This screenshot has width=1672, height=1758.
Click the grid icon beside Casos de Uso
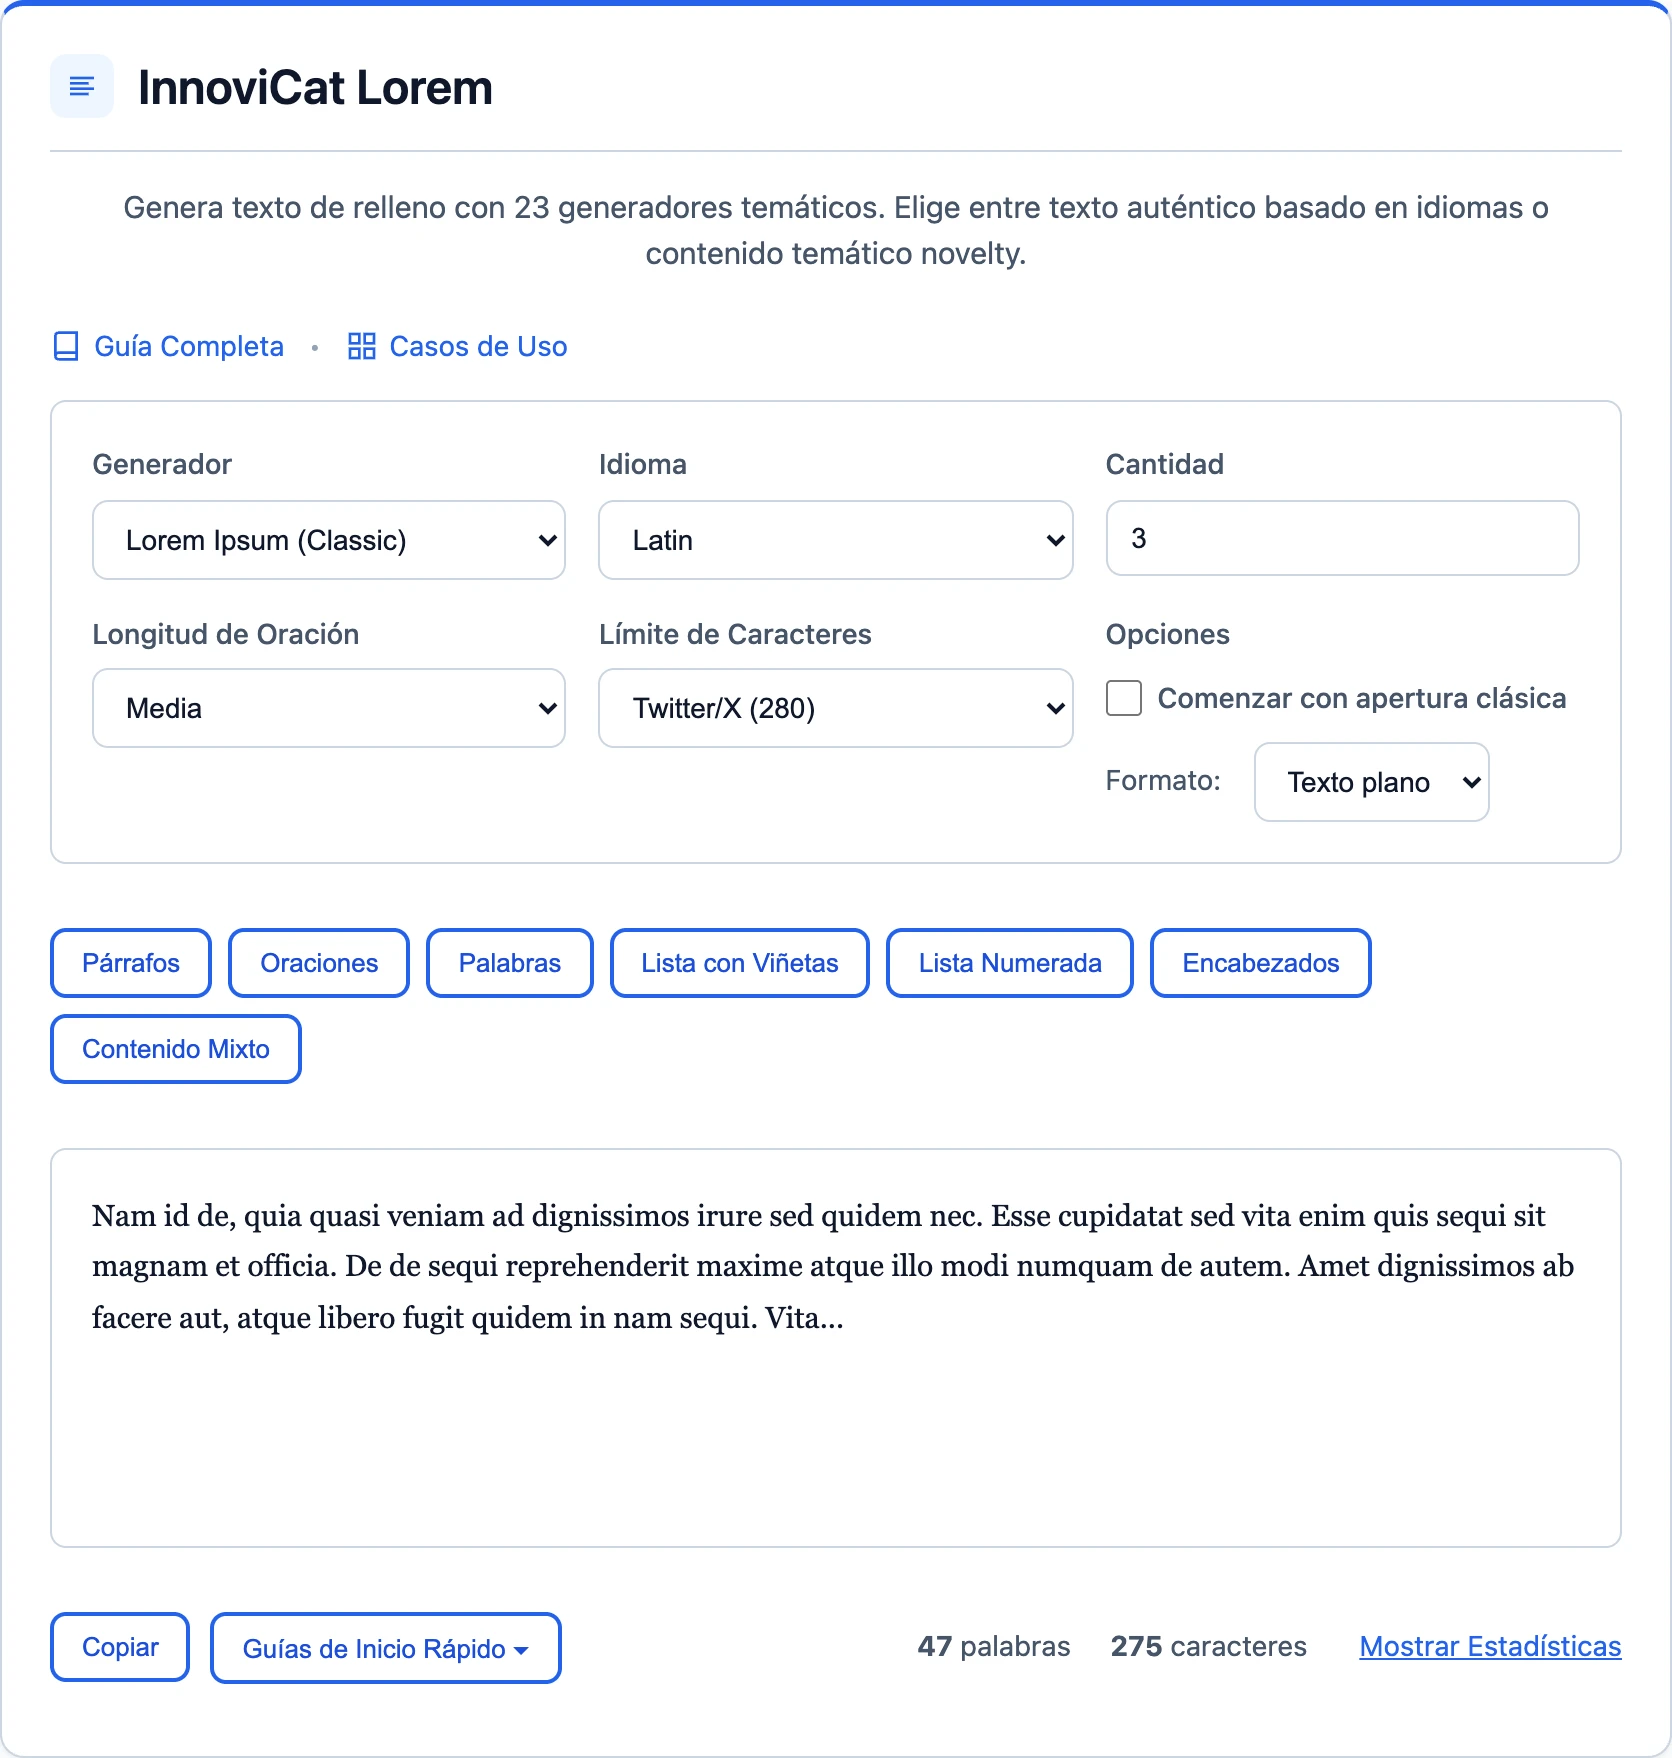[361, 347]
